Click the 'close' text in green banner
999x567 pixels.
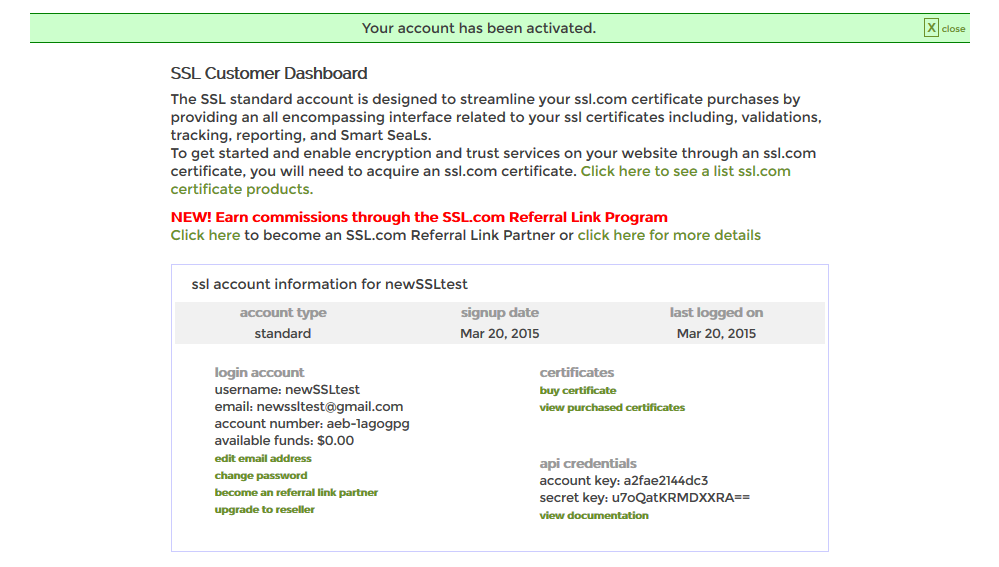pyautogui.click(x=953, y=29)
